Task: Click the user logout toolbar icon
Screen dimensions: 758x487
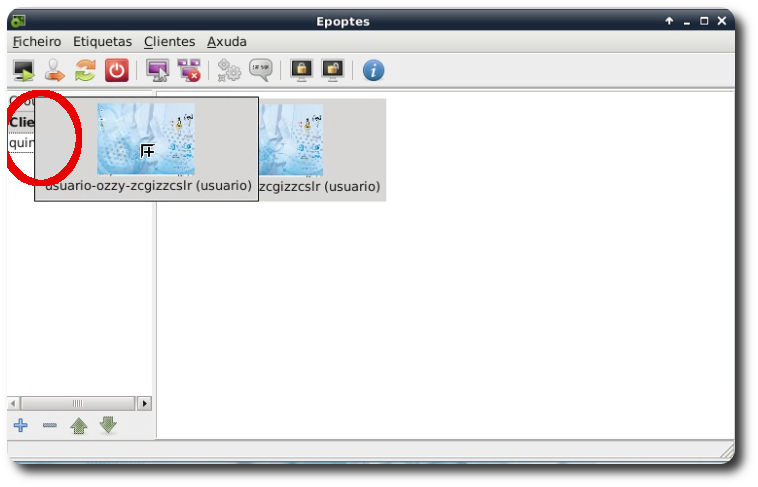Action: coord(55,70)
